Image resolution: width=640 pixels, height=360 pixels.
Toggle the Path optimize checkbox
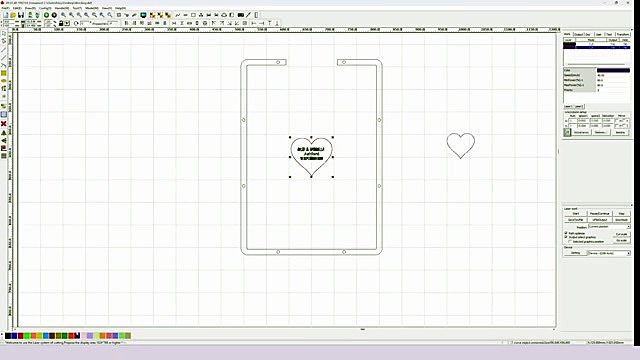coord(566,233)
